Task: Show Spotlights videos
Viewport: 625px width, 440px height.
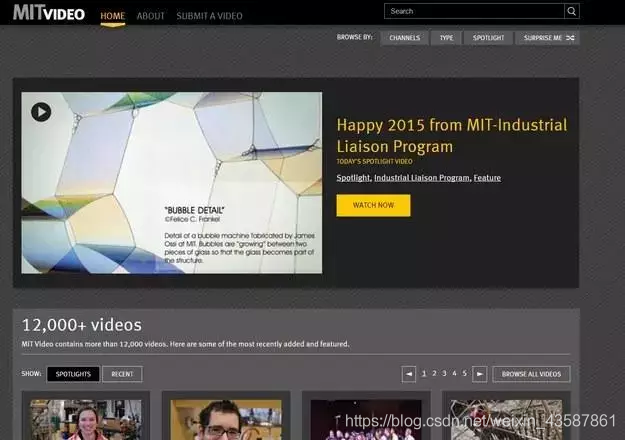Action: (73, 374)
